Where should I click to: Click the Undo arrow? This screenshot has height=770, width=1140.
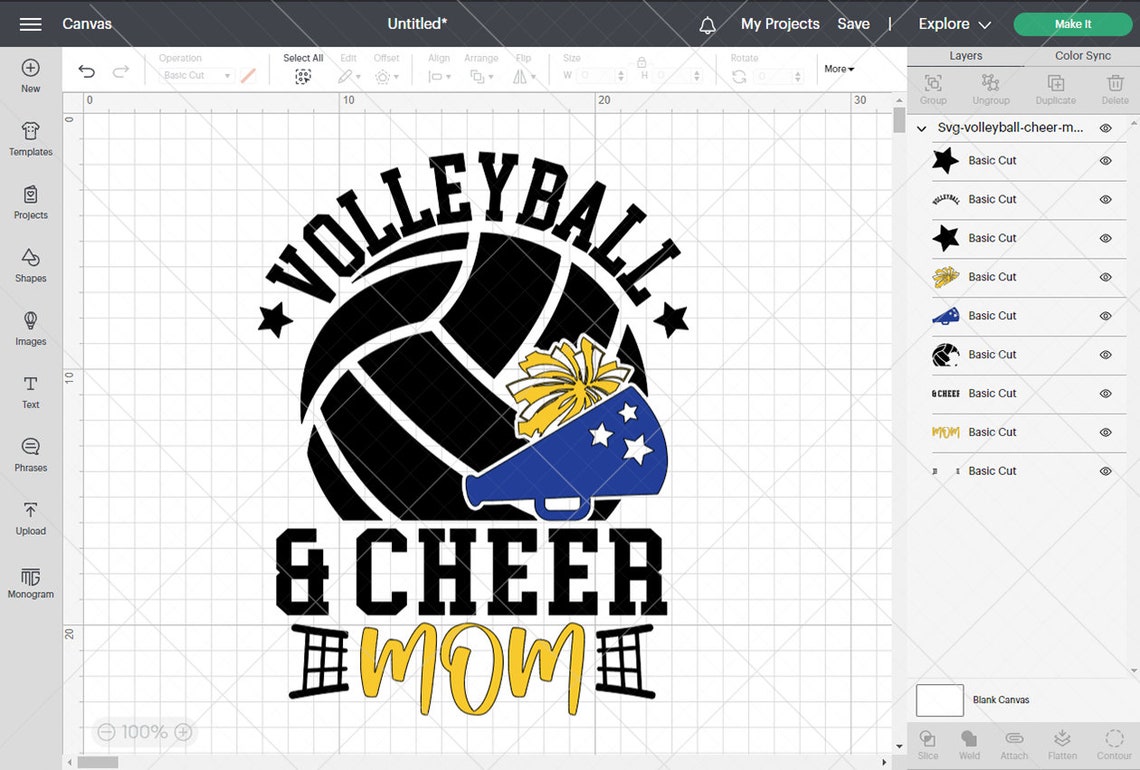(x=87, y=70)
